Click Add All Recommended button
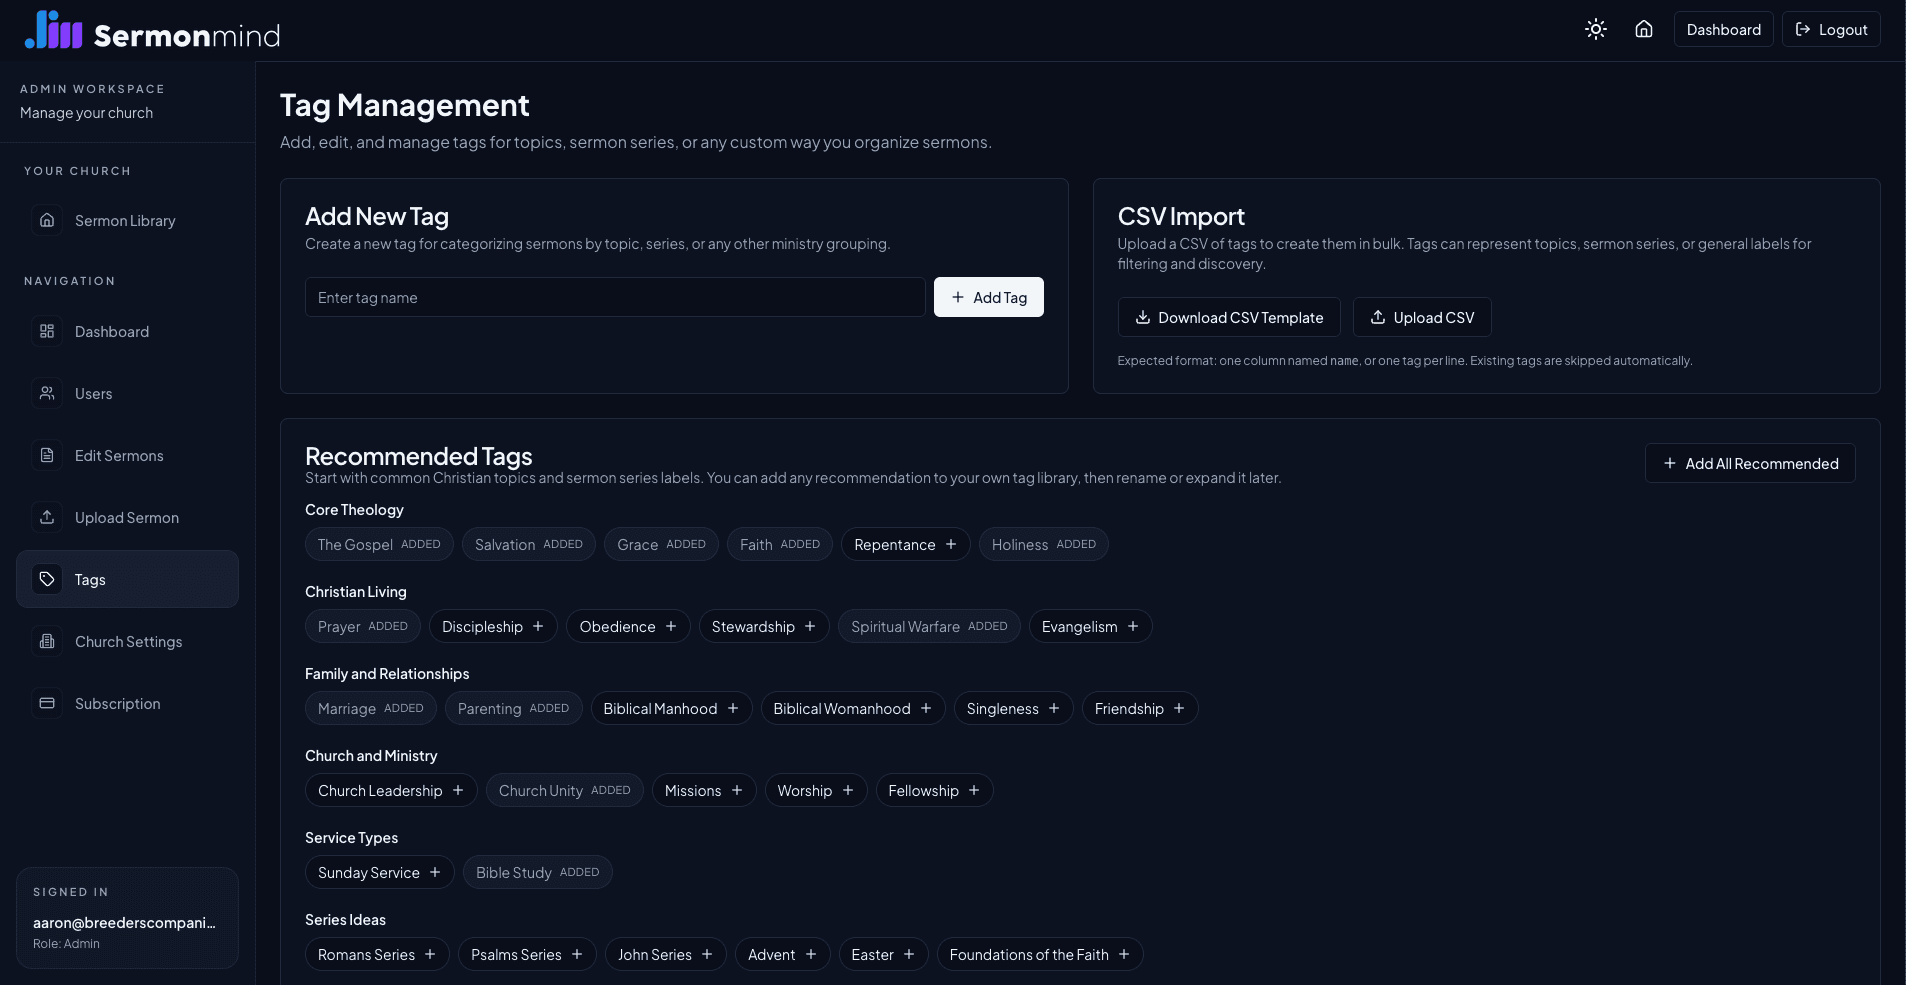 click(x=1750, y=463)
